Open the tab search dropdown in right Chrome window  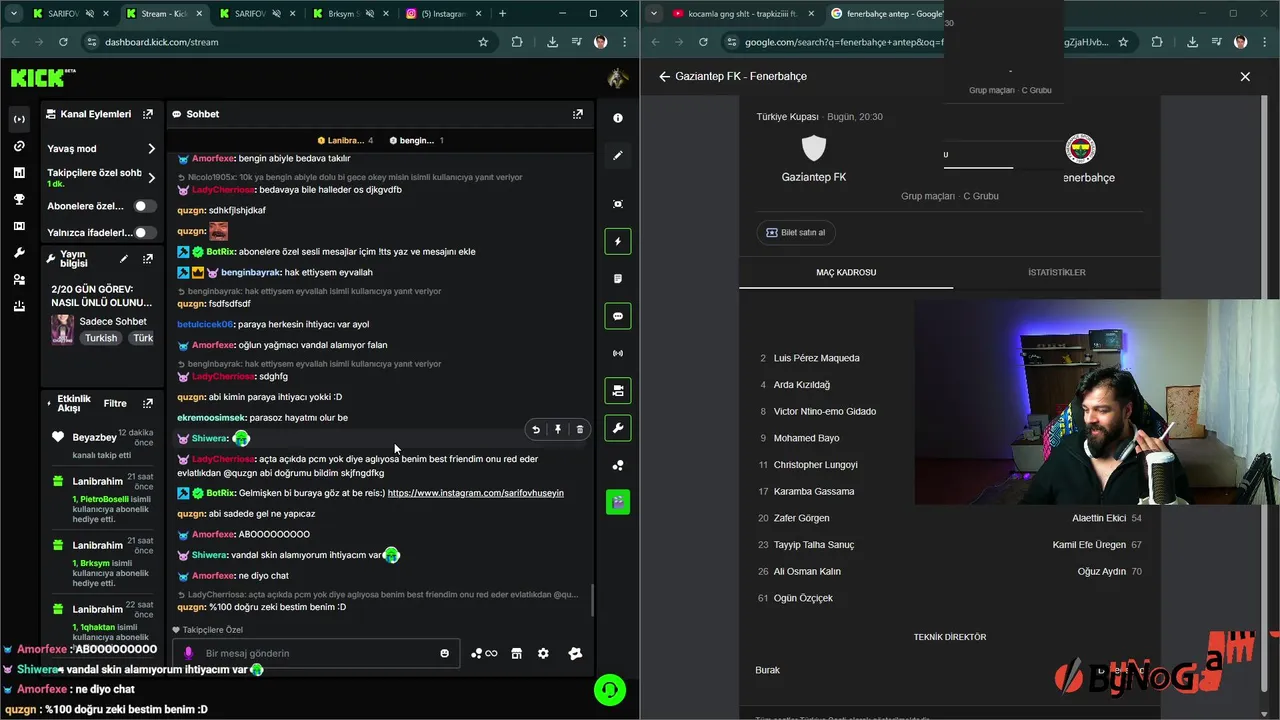654,13
